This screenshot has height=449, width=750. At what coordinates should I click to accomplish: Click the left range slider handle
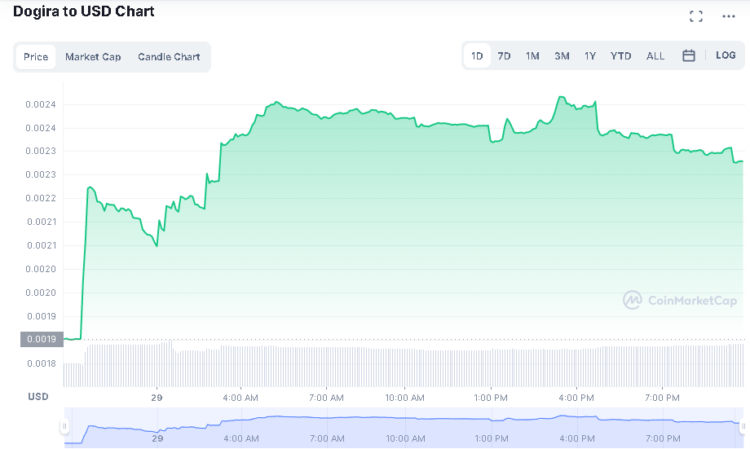point(65,427)
